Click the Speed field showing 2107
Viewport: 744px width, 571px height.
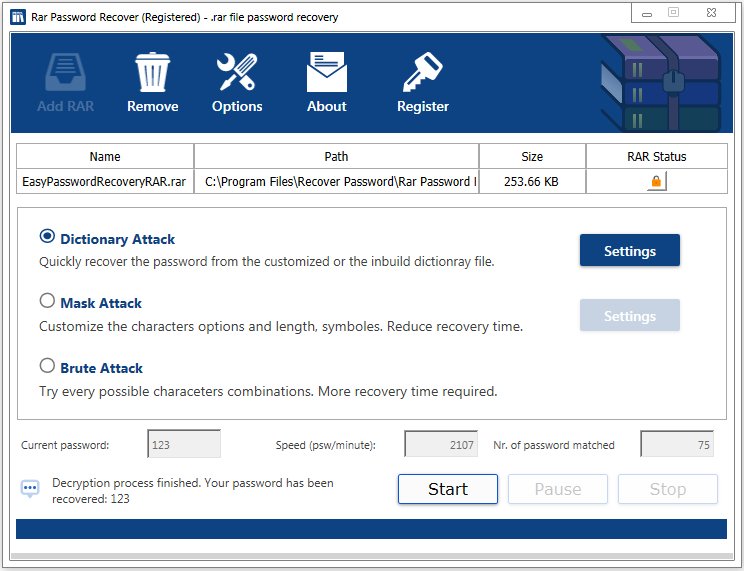[x=441, y=444]
